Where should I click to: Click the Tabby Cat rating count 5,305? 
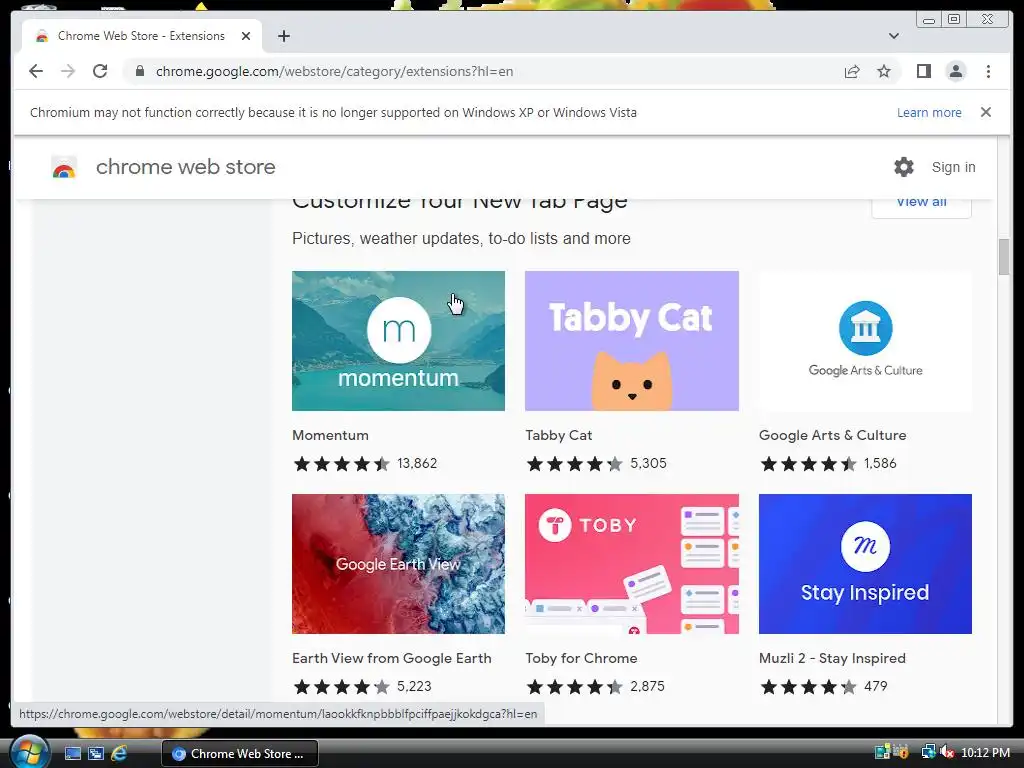648,464
